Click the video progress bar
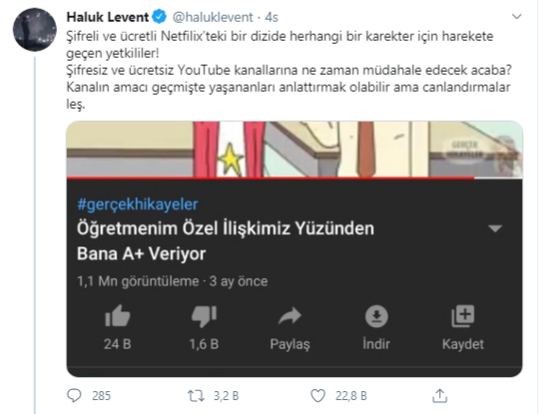The height and width of the screenshot is (414, 539). [295, 178]
